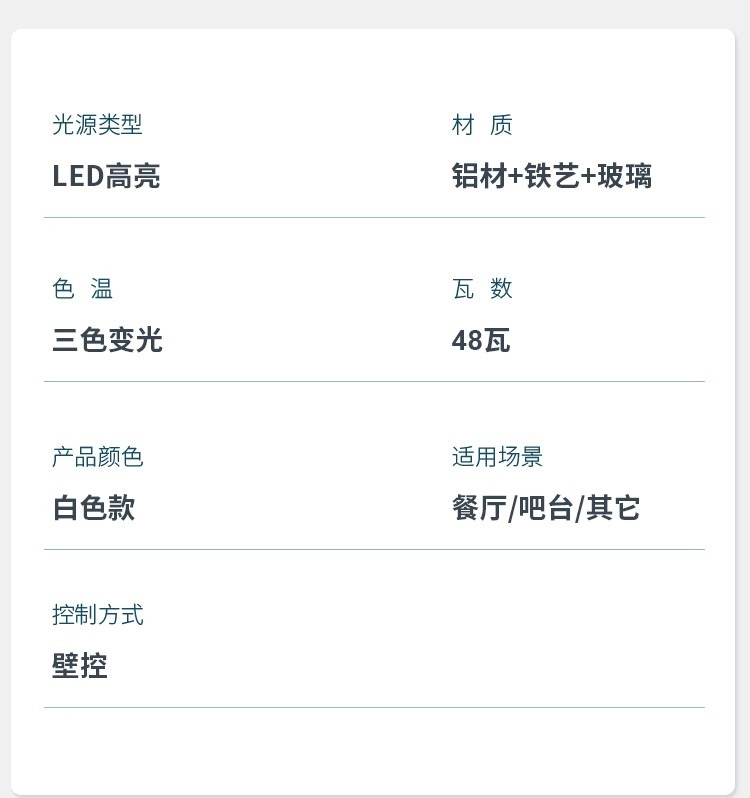The image size is (750, 798).
Task: Select the 餐厅/吧台/其它 value text
Action: (546, 508)
